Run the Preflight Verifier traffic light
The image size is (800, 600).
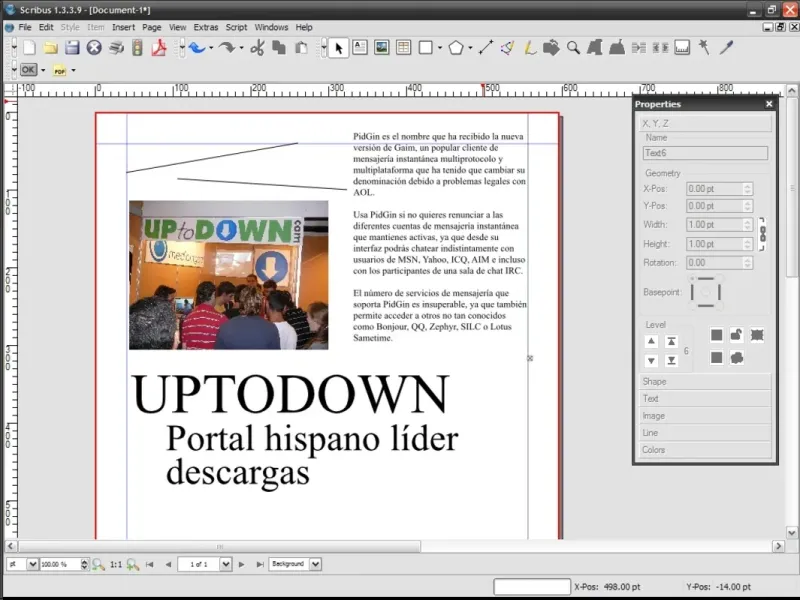(138, 47)
